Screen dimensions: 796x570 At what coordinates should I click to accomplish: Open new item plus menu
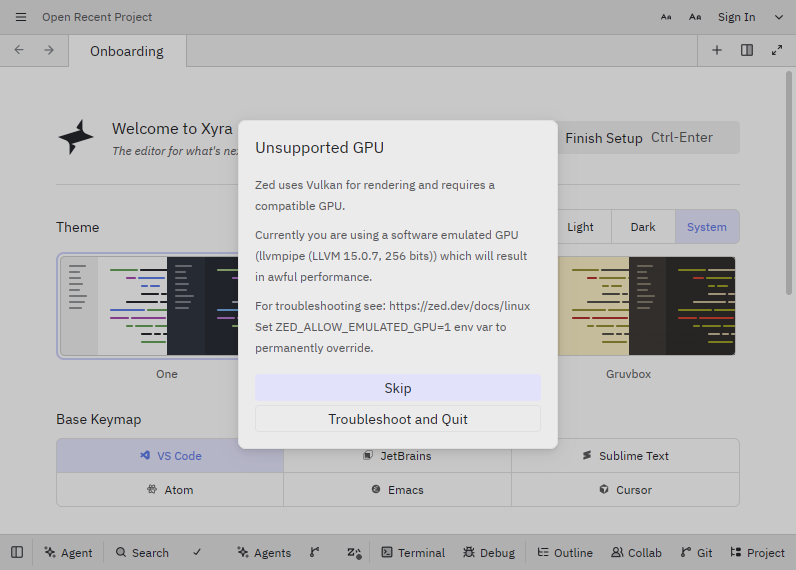tap(717, 50)
